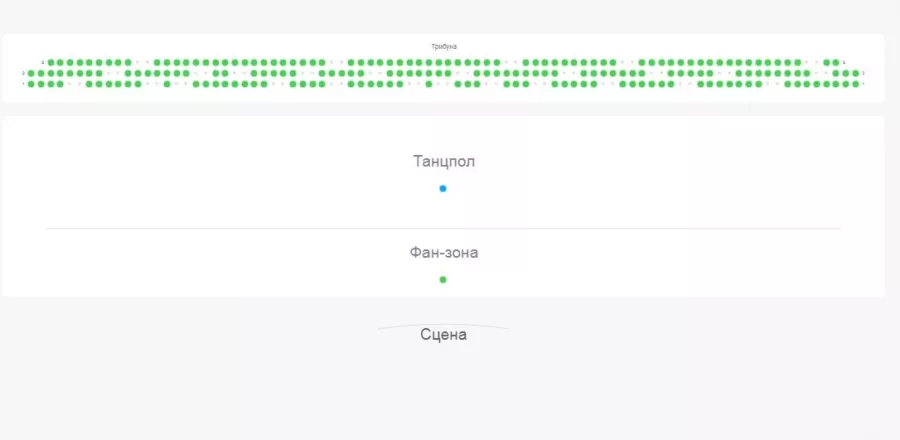Select third seat from left in row 1
Image resolution: width=900 pixels, height=440 pixels.
tap(50, 84)
